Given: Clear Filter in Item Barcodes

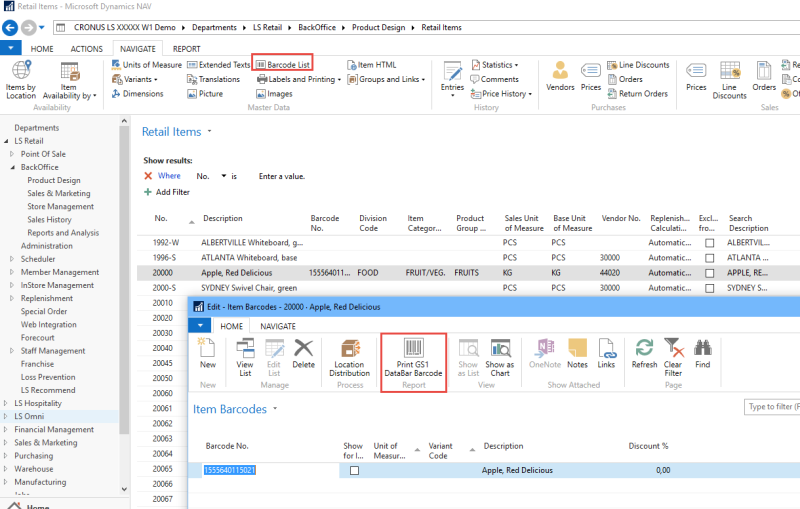Looking at the screenshot, I should coord(673,357).
